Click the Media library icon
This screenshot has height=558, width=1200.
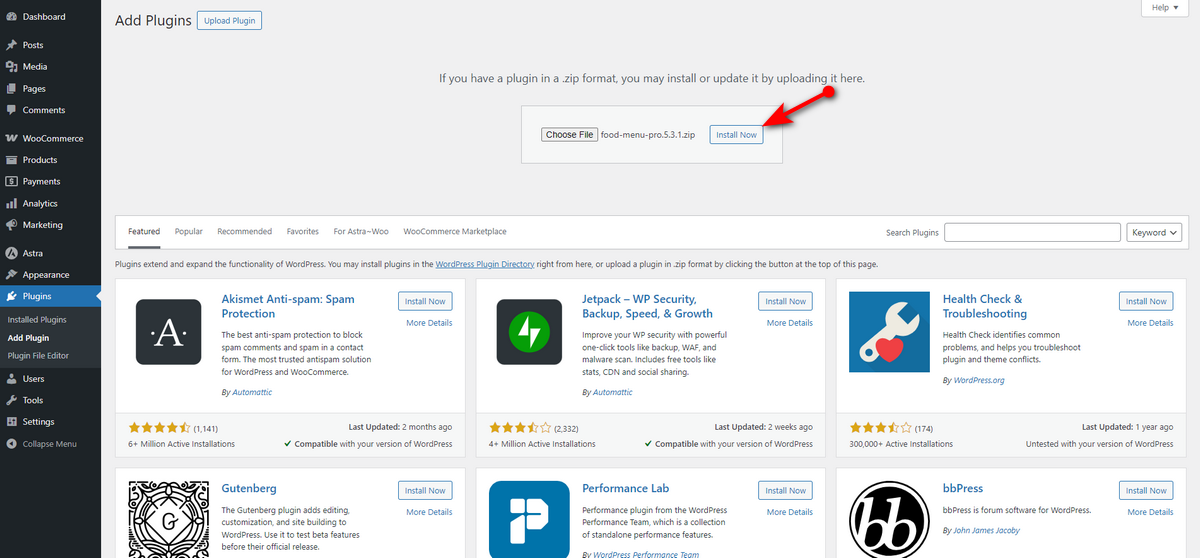[x=11, y=67]
